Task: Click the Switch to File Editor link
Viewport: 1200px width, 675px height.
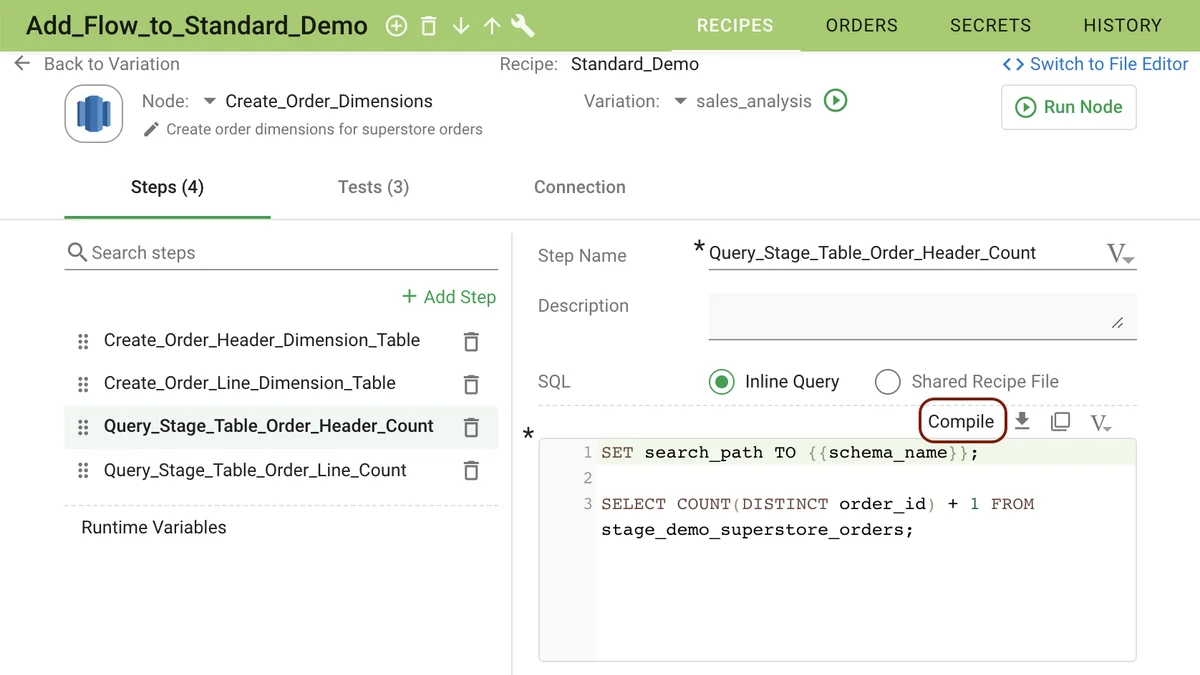Action: tap(1096, 64)
